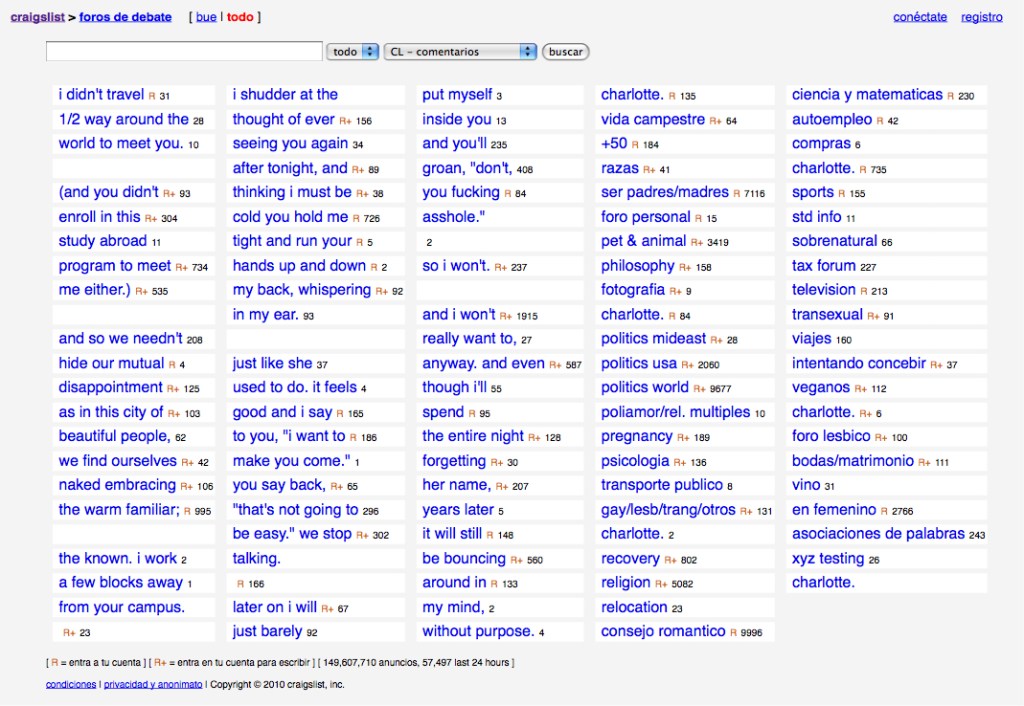Viewport: 1024px width, 706px height.
Task: Switch to the "bue" forum filter
Action: click(x=205, y=17)
